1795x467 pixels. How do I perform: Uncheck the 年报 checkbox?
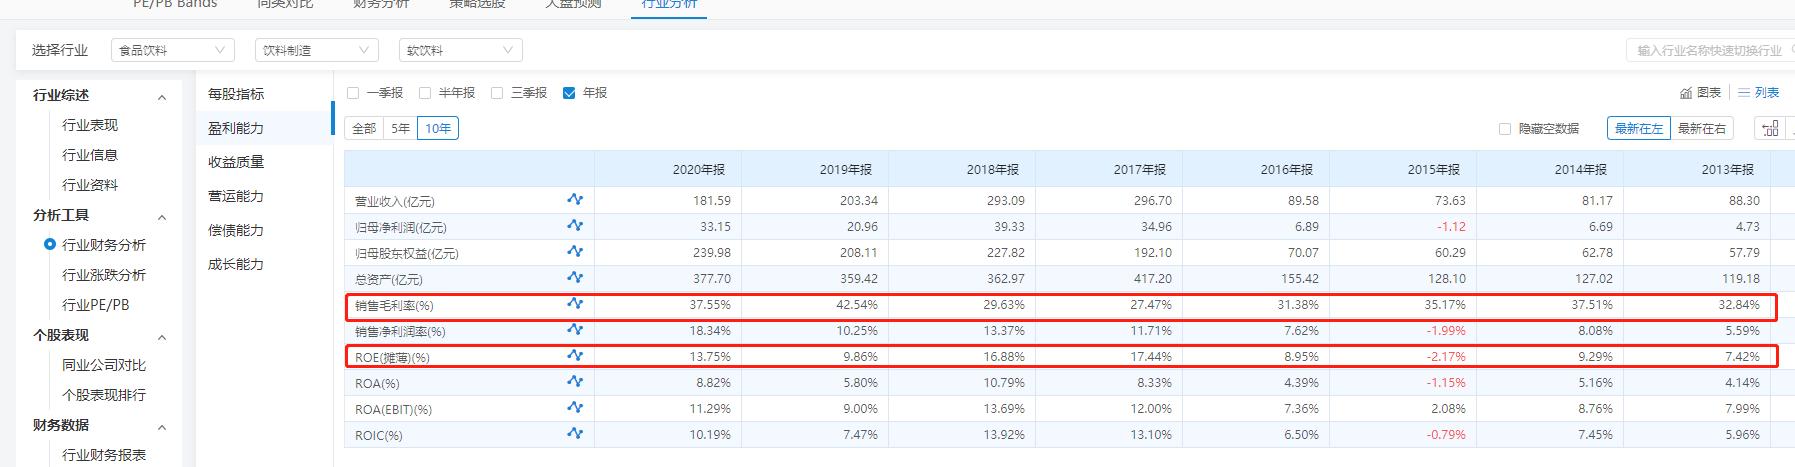pos(569,93)
